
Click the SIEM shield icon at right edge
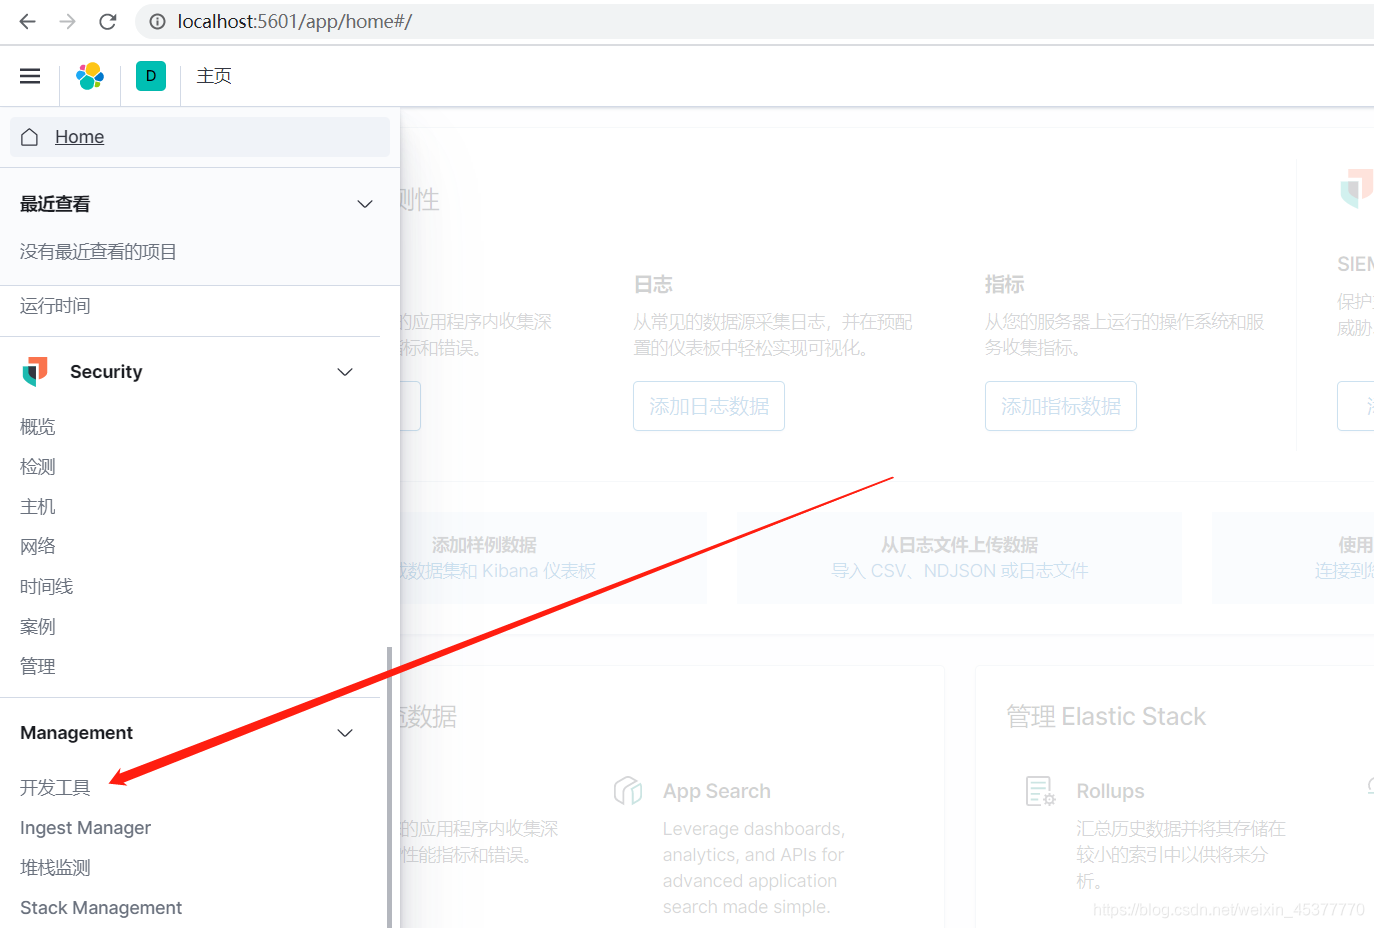[x=1358, y=188]
